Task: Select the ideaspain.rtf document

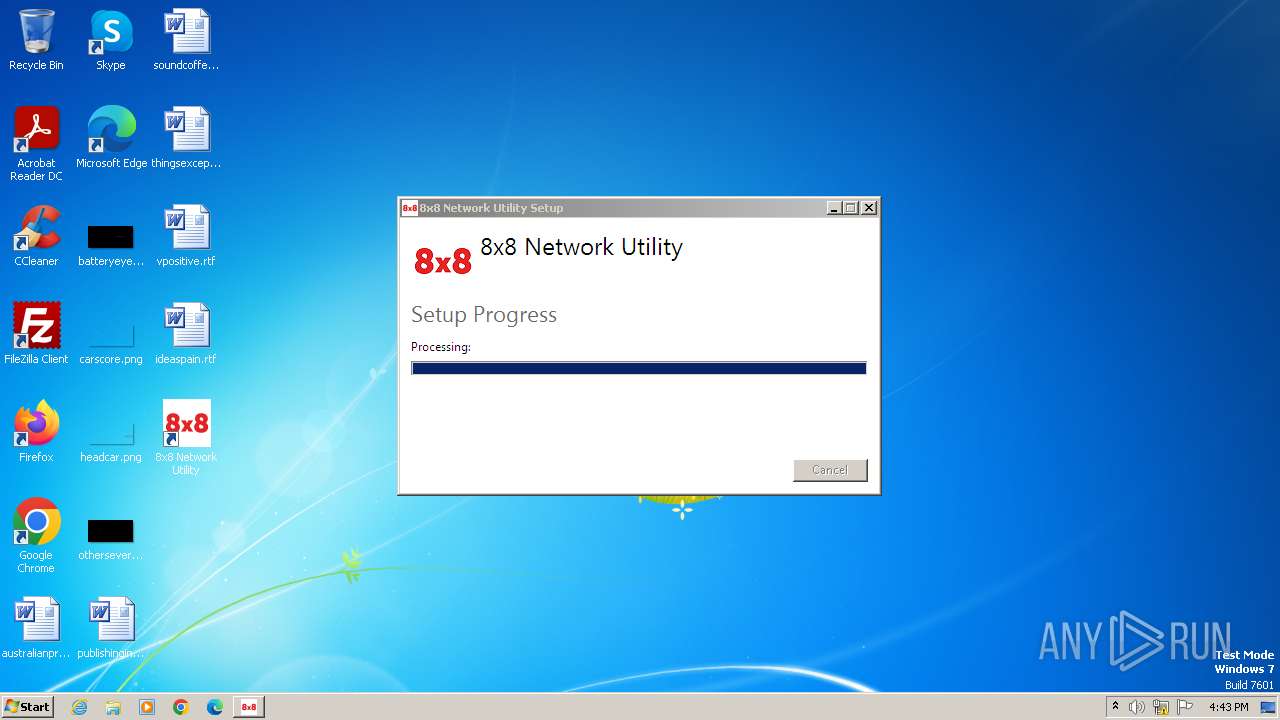Action: 186,333
